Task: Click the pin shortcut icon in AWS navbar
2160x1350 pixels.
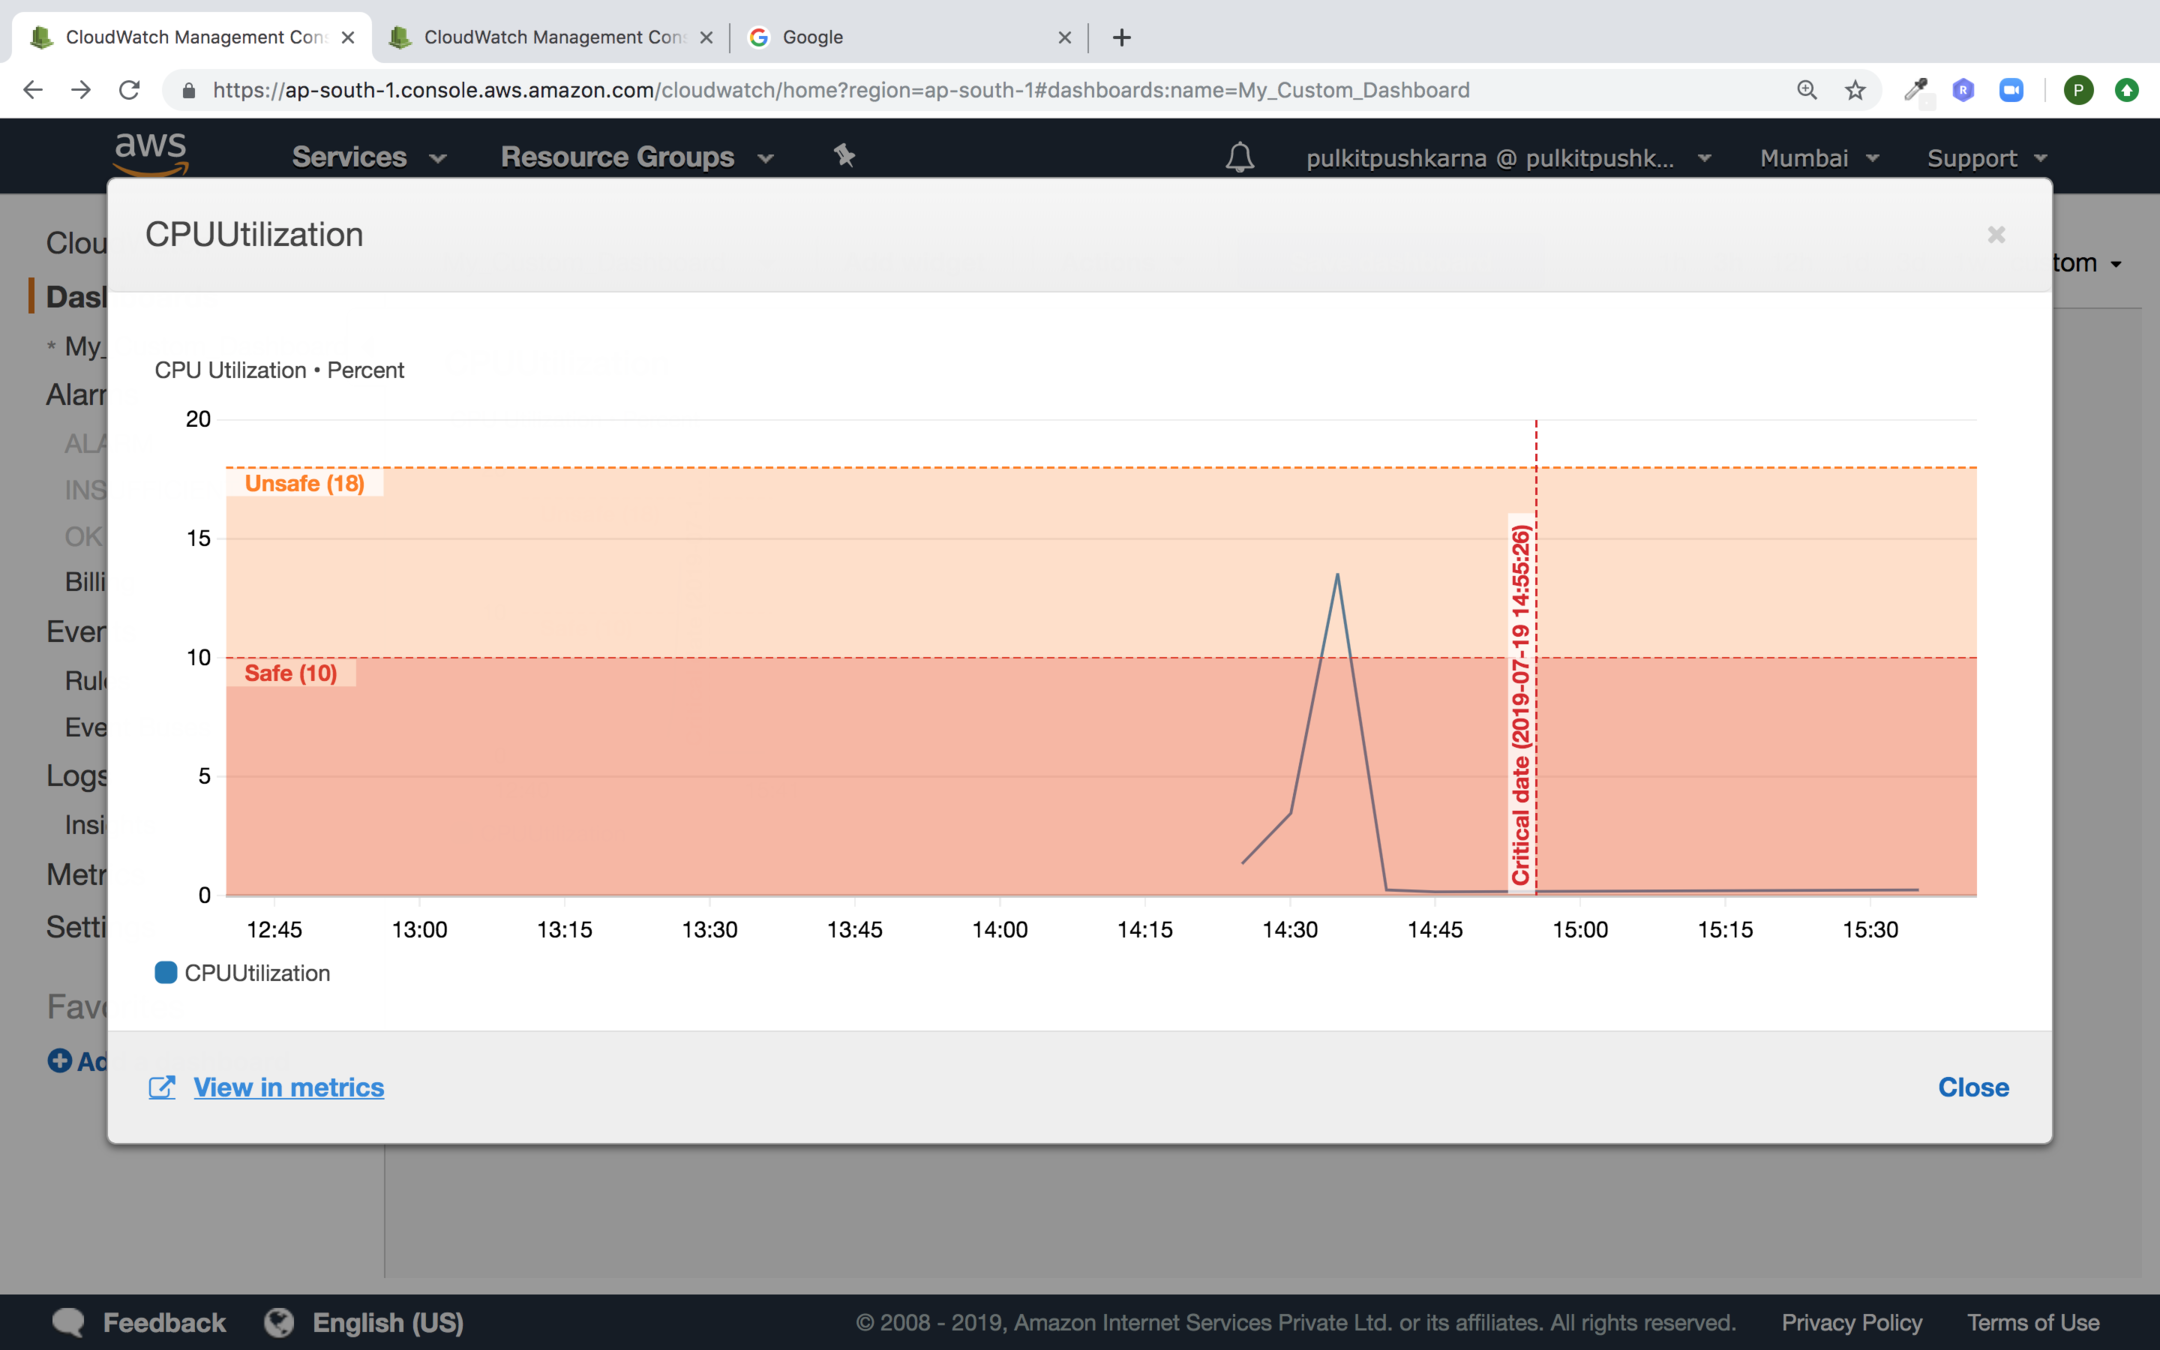Action: point(844,156)
